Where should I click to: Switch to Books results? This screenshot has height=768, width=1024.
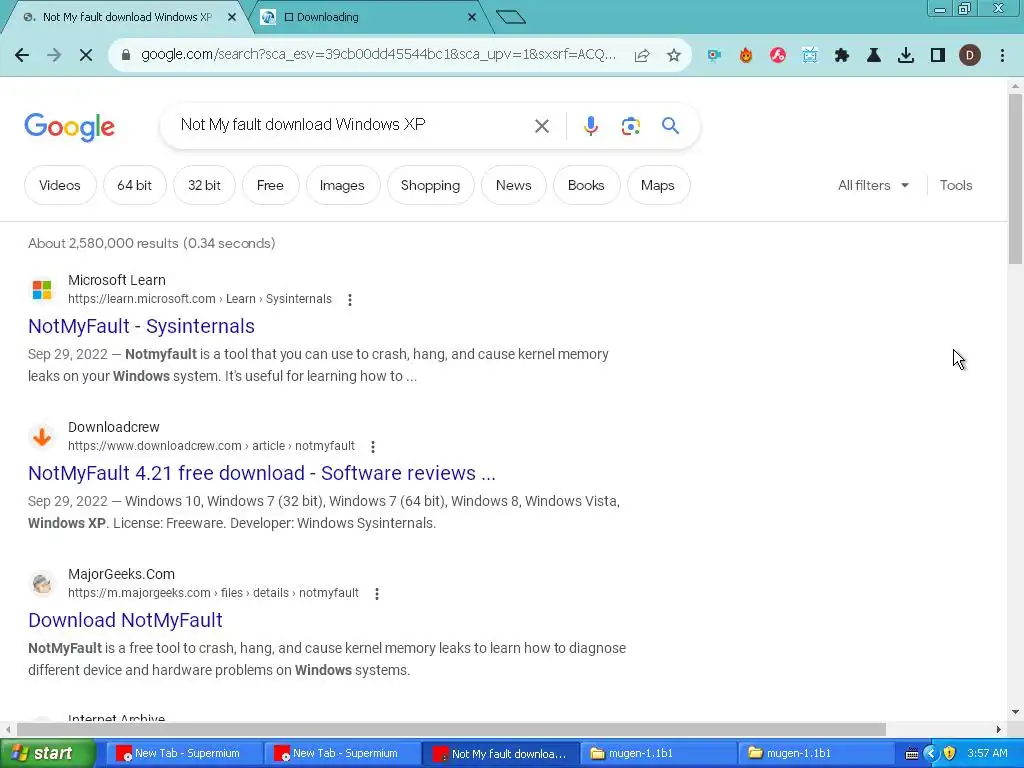(586, 185)
